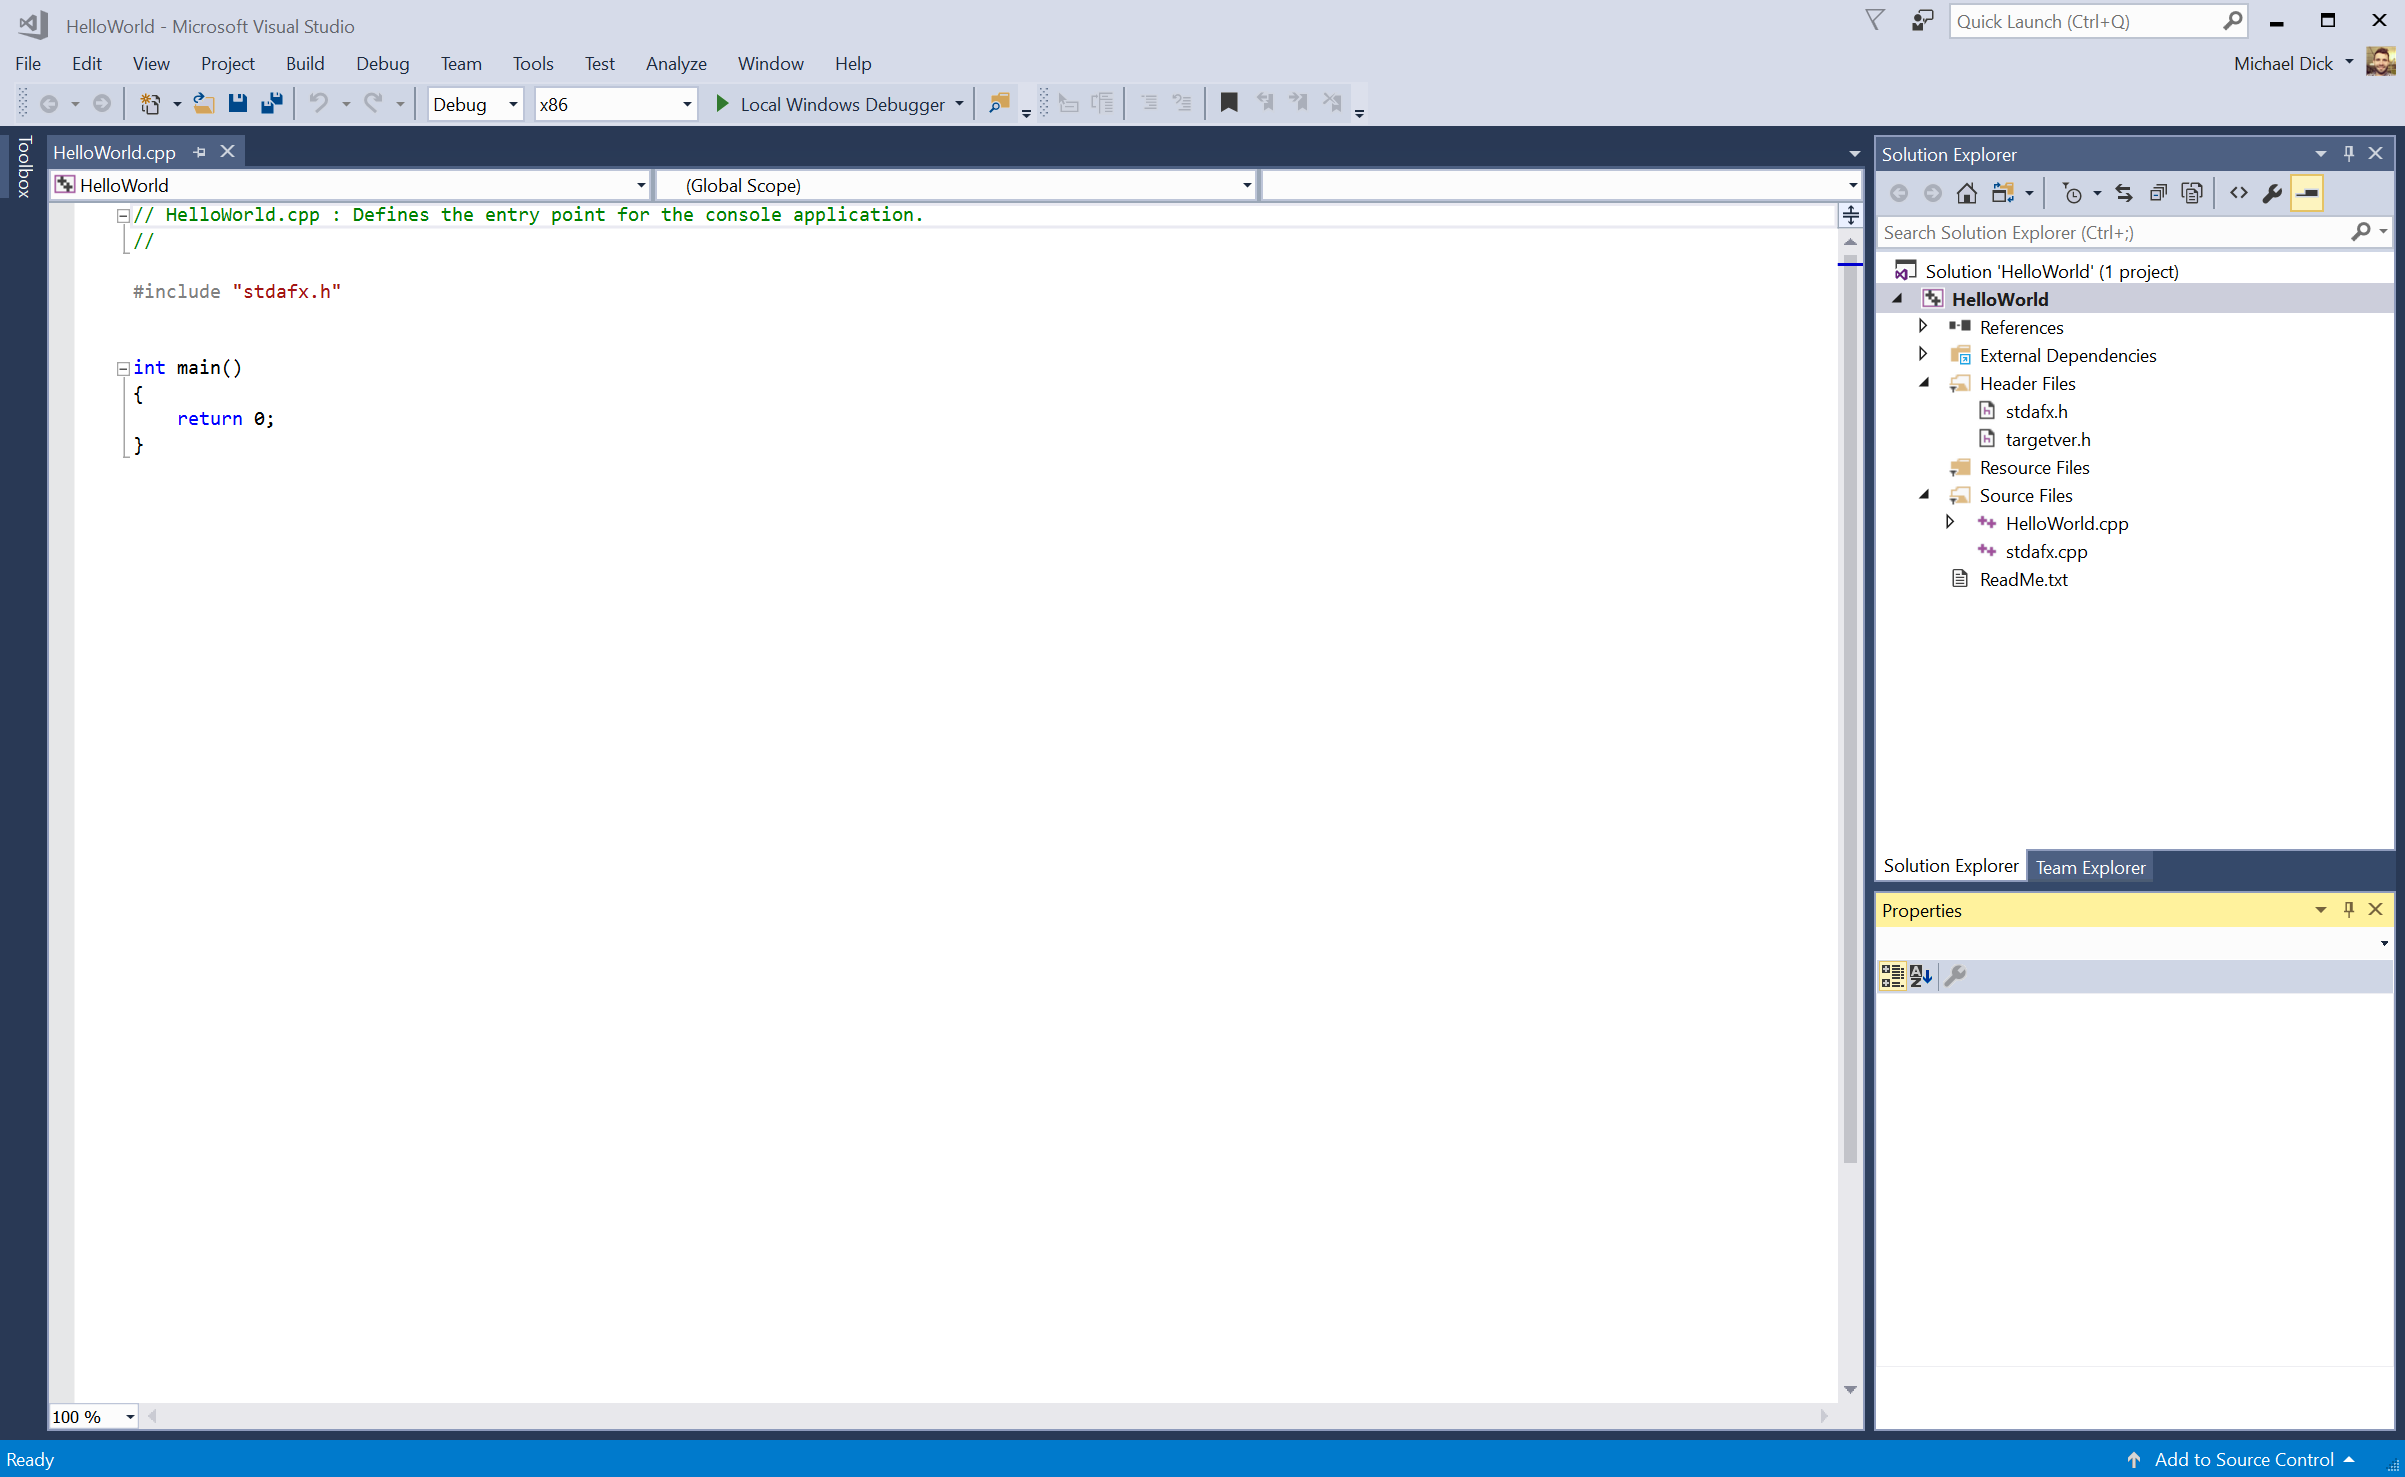Toggle collapse of HelloWorld solution node
2405x1477 pixels.
(1902, 299)
